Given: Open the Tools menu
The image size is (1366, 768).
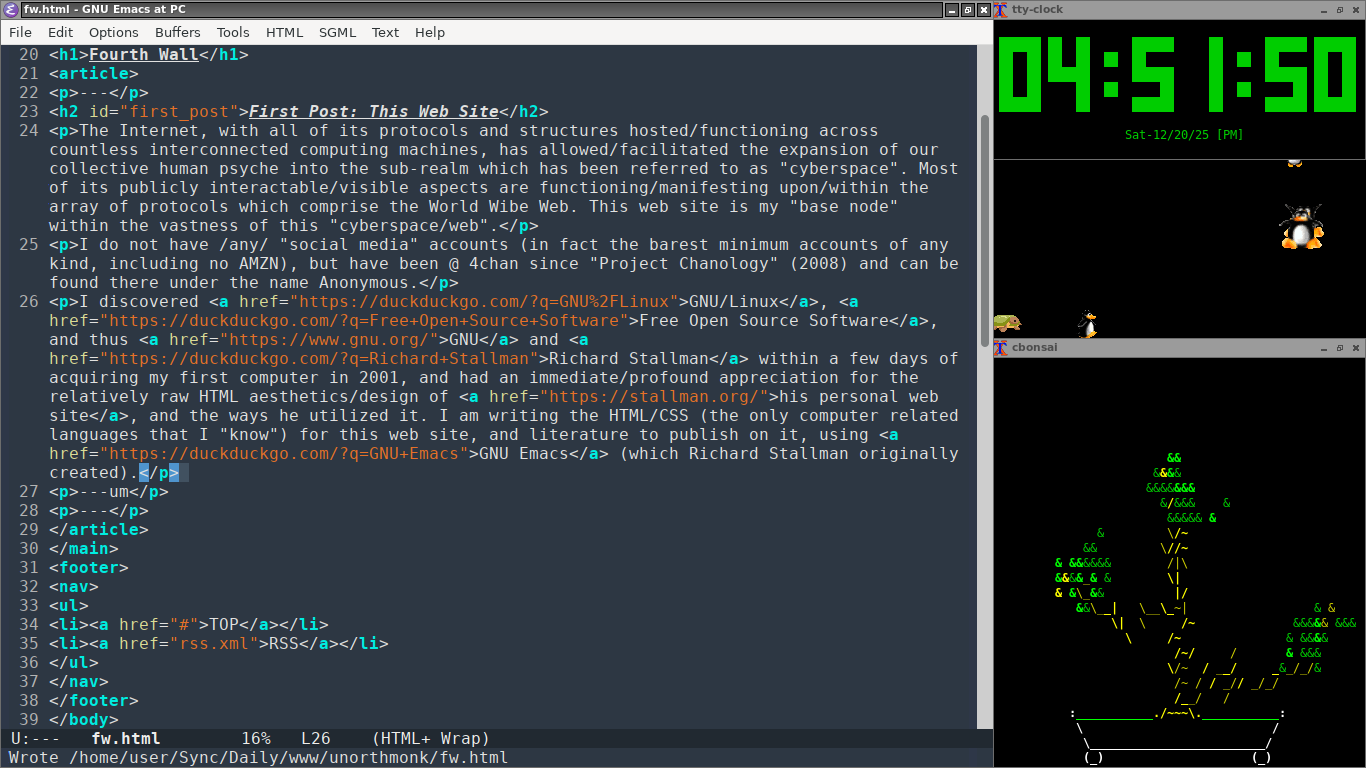Looking at the screenshot, I should point(233,32).
